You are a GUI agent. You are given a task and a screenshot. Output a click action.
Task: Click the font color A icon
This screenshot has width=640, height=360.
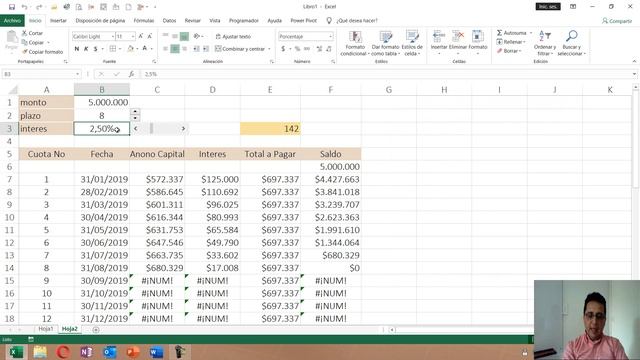pyautogui.click(x=144, y=49)
